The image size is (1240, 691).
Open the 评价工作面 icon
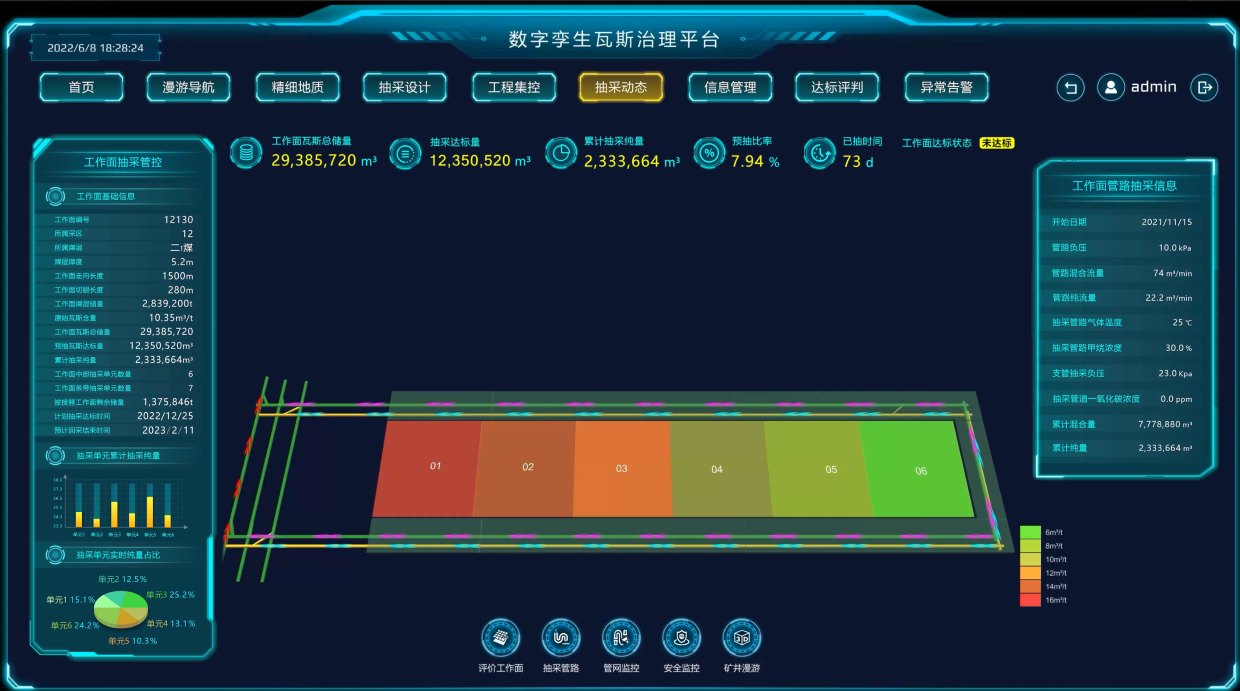(x=501, y=637)
